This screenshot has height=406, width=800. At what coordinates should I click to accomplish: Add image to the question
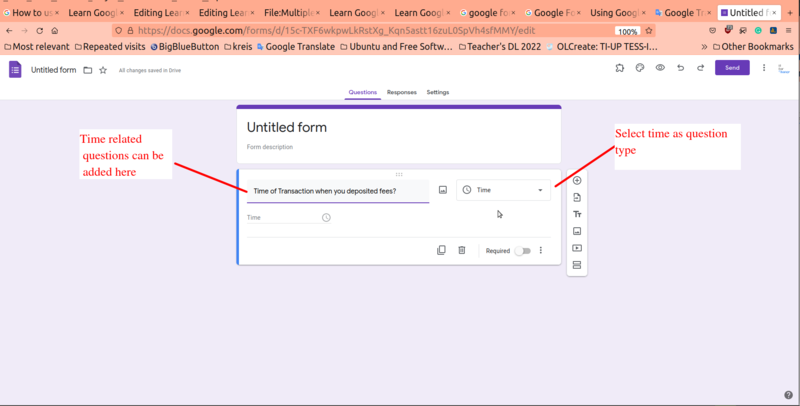[443, 190]
